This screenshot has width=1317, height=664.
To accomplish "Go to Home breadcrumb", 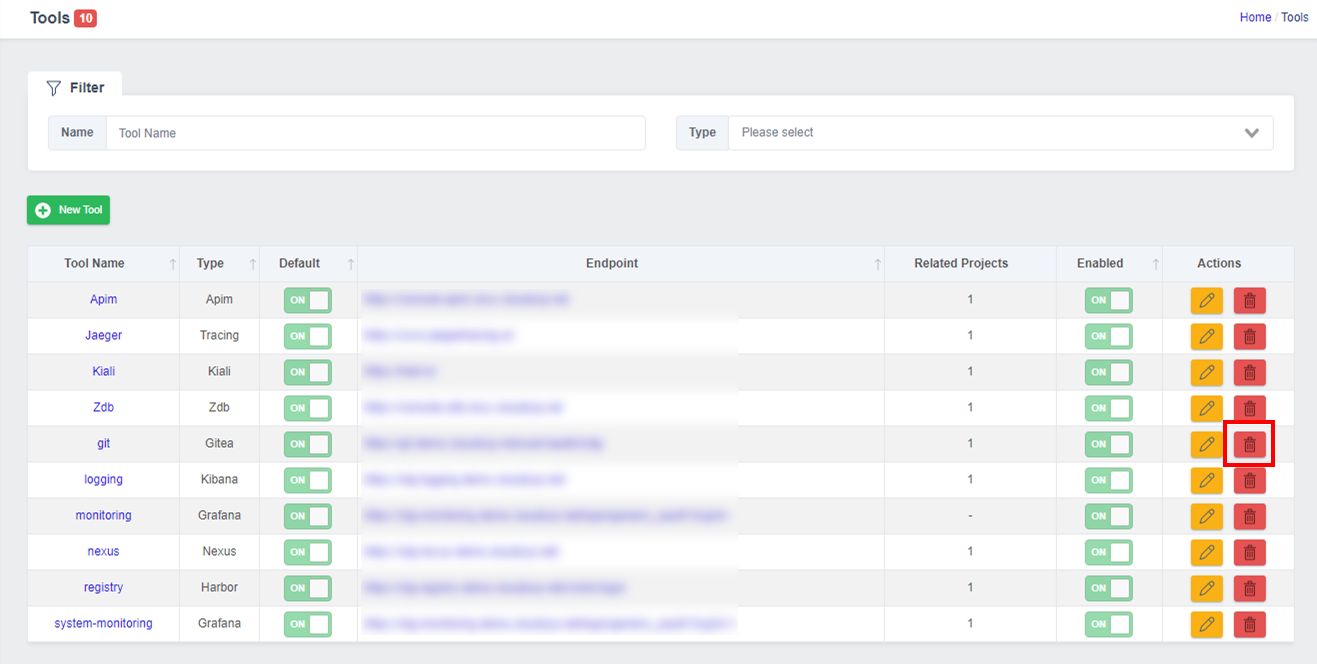I will (1255, 17).
